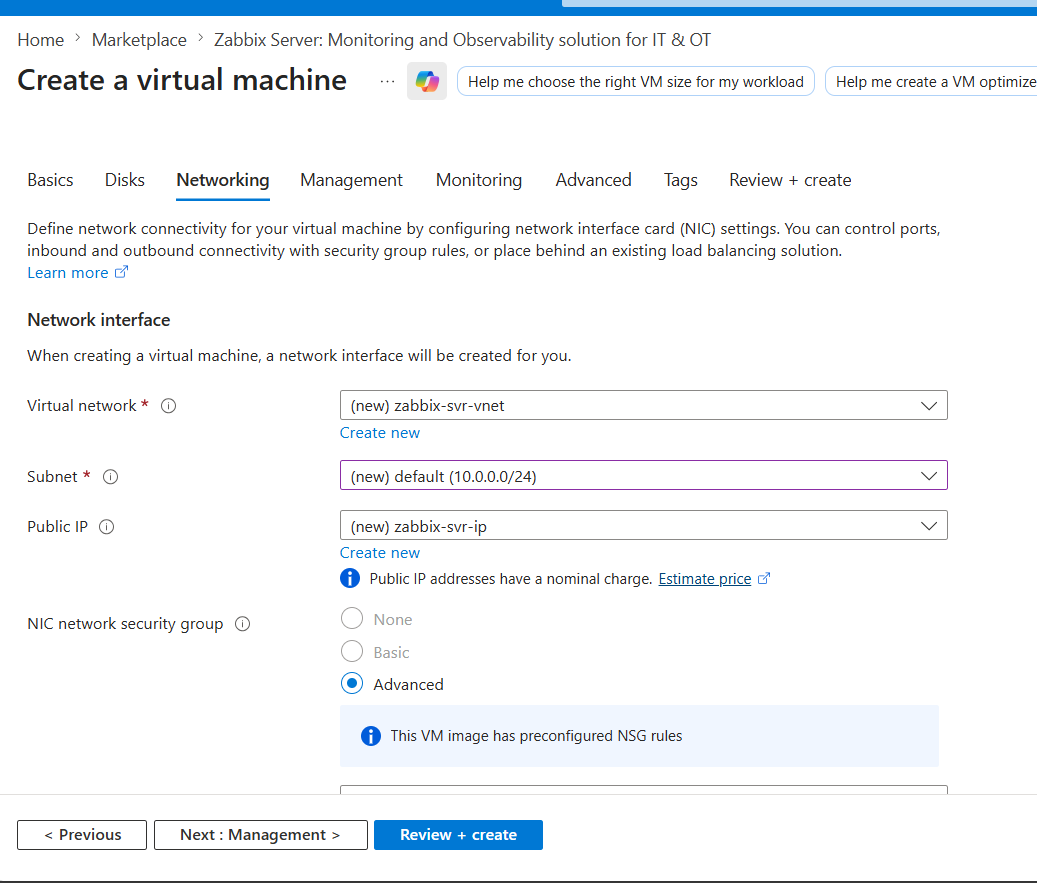Open the Review + create tab
This screenshot has height=883, width=1037.
[790, 180]
